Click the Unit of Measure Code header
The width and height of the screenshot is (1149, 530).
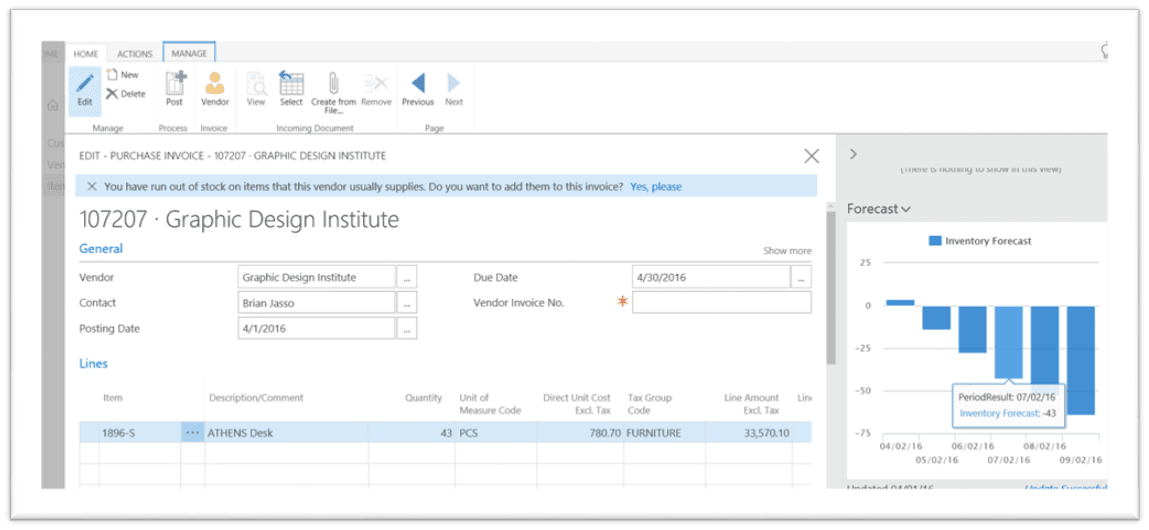[490, 404]
